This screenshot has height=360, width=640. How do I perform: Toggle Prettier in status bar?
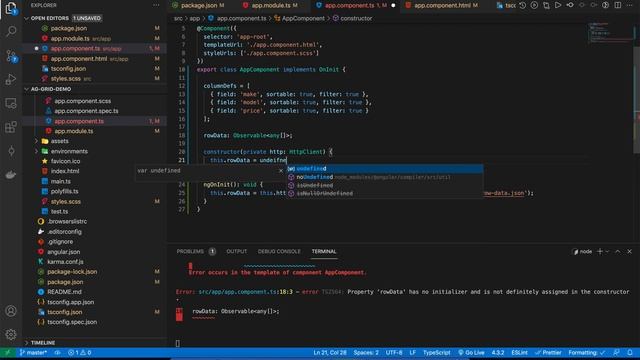(547, 353)
